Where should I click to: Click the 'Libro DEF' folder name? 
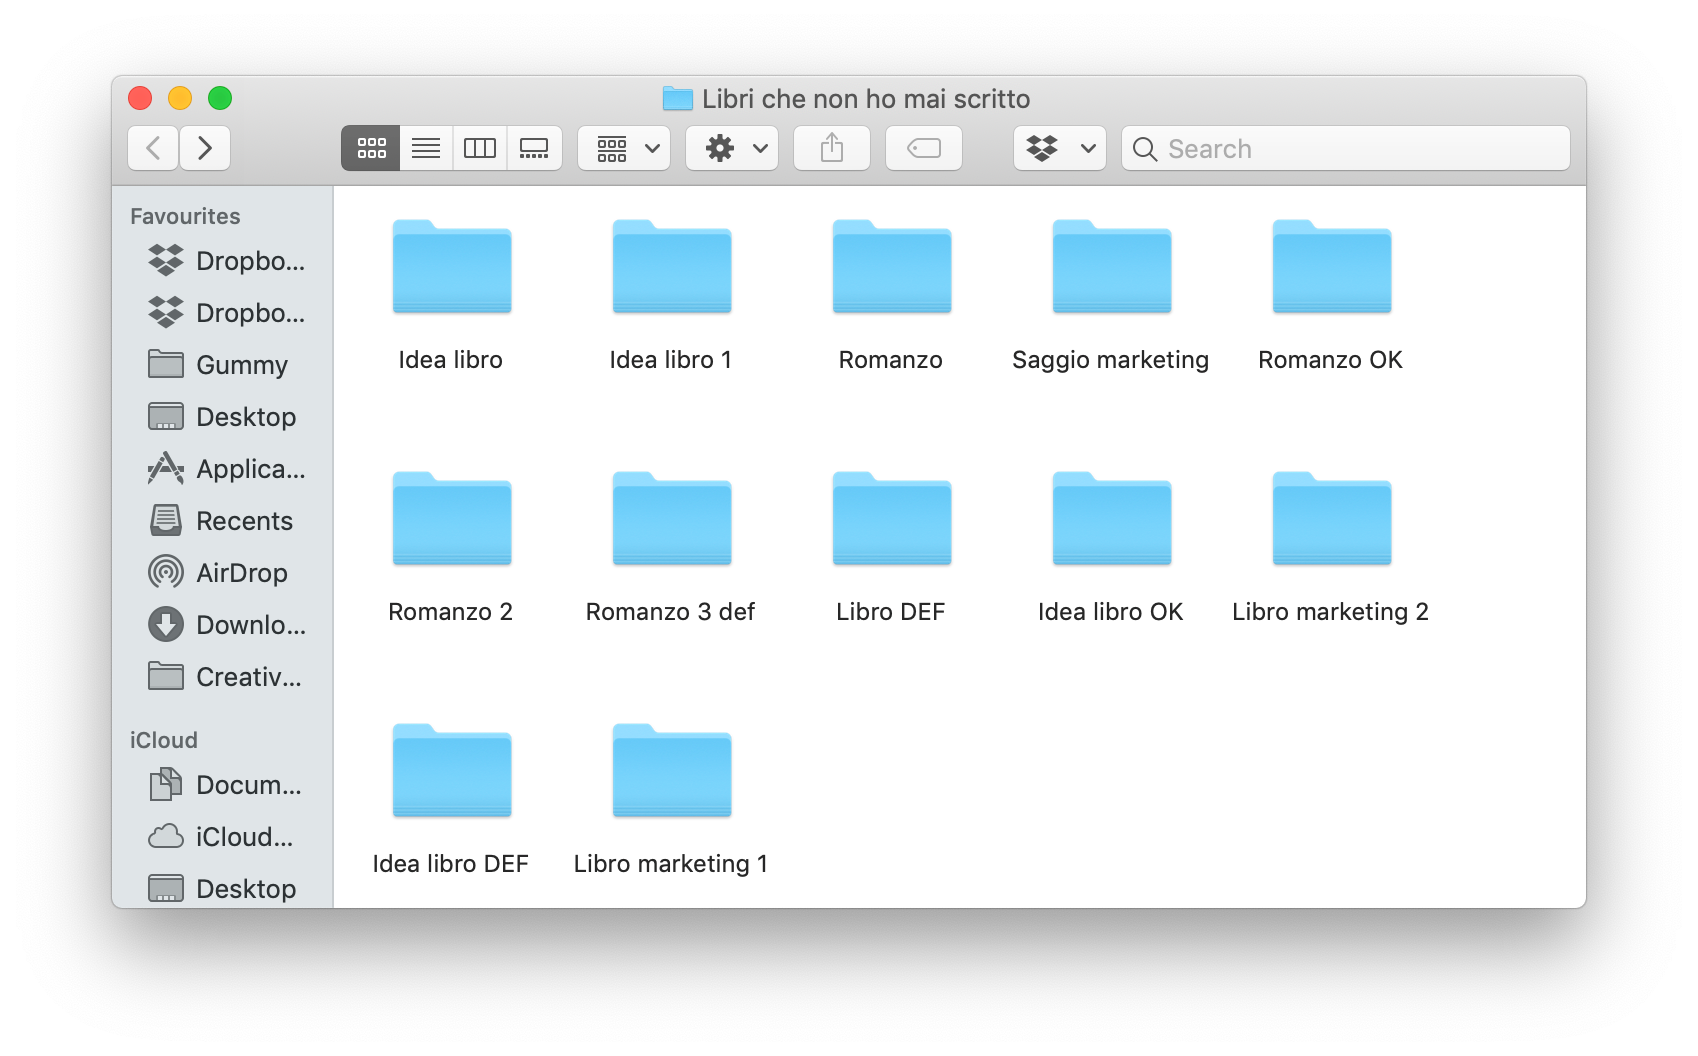890,612
